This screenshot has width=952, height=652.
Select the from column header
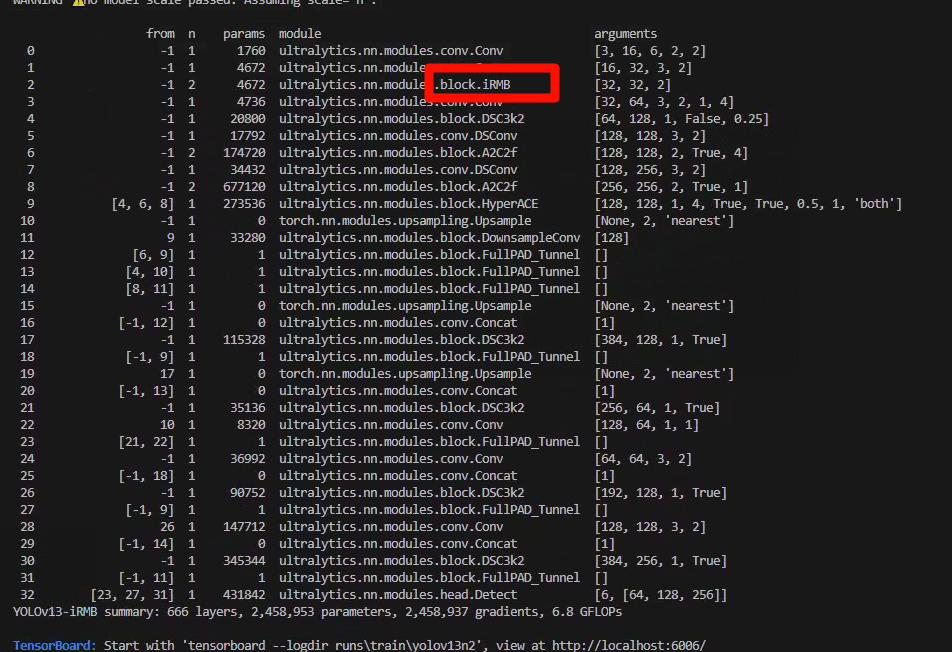click(x=161, y=33)
